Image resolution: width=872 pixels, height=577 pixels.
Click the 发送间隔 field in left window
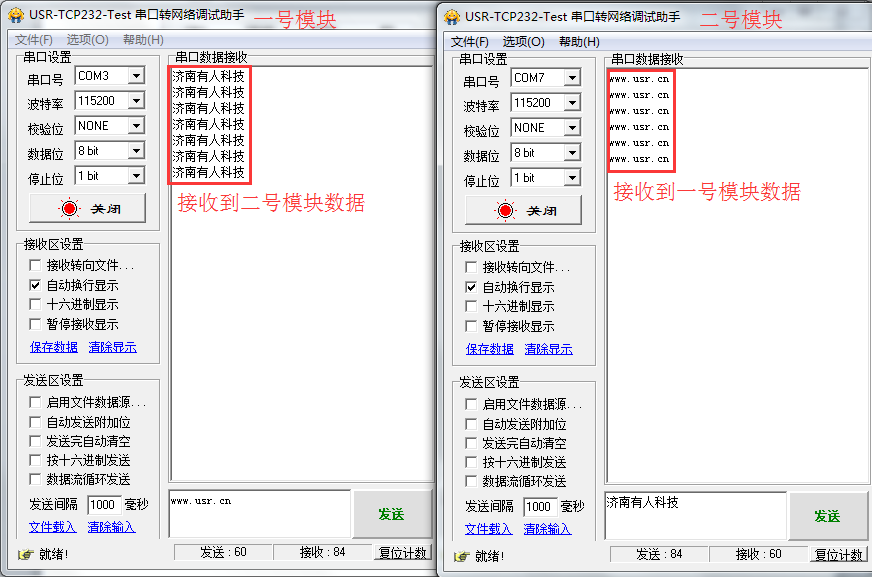(x=104, y=505)
